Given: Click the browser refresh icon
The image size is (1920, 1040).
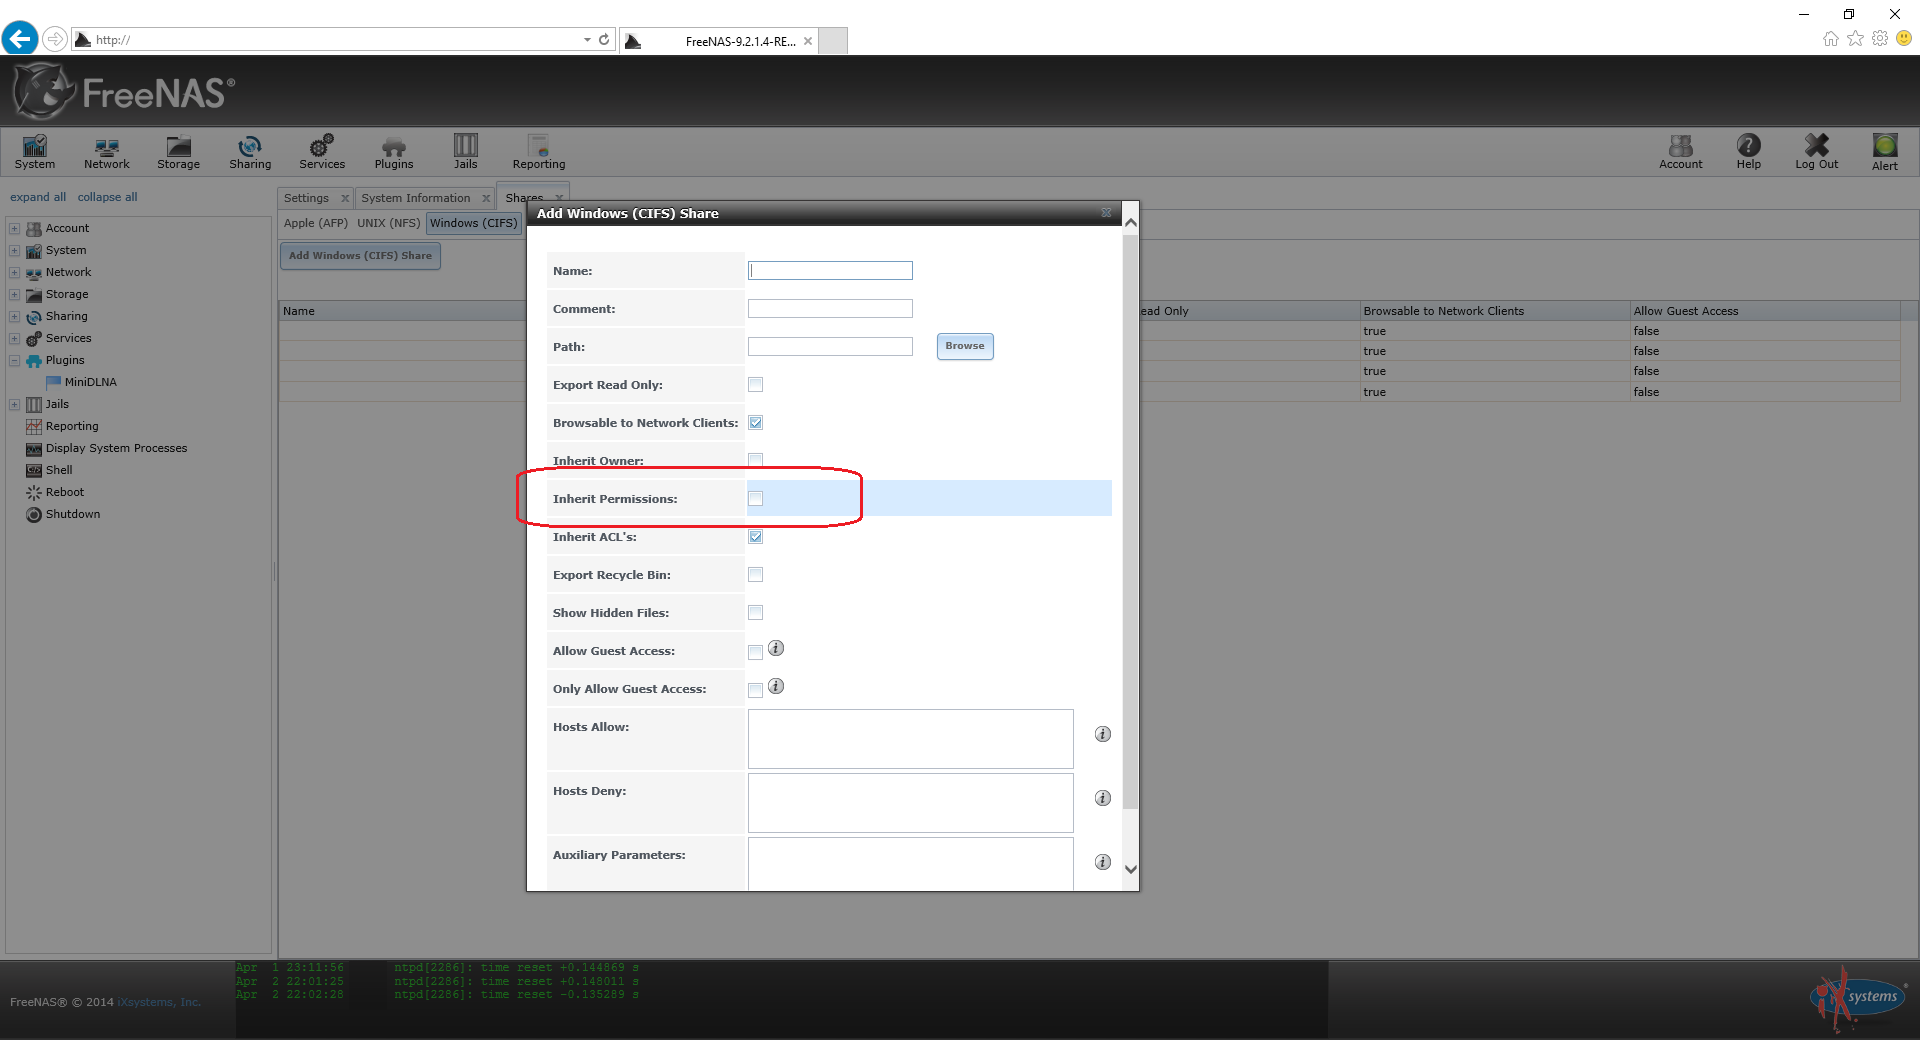Looking at the screenshot, I should (x=604, y=40).
